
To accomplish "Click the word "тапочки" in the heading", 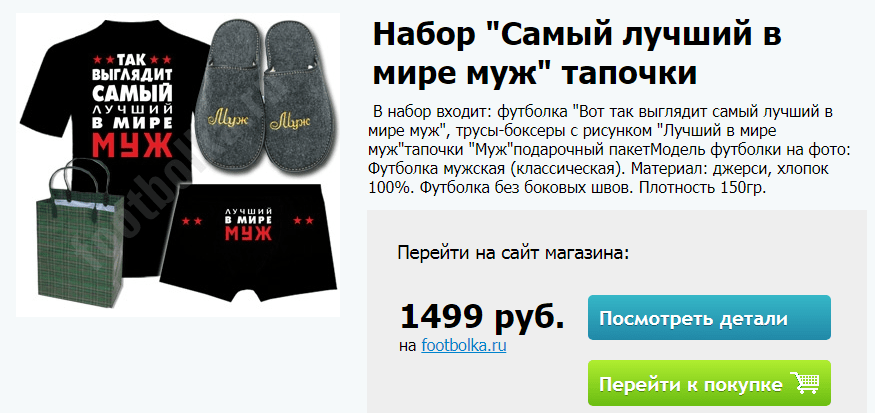I will [x=629, y=74].
